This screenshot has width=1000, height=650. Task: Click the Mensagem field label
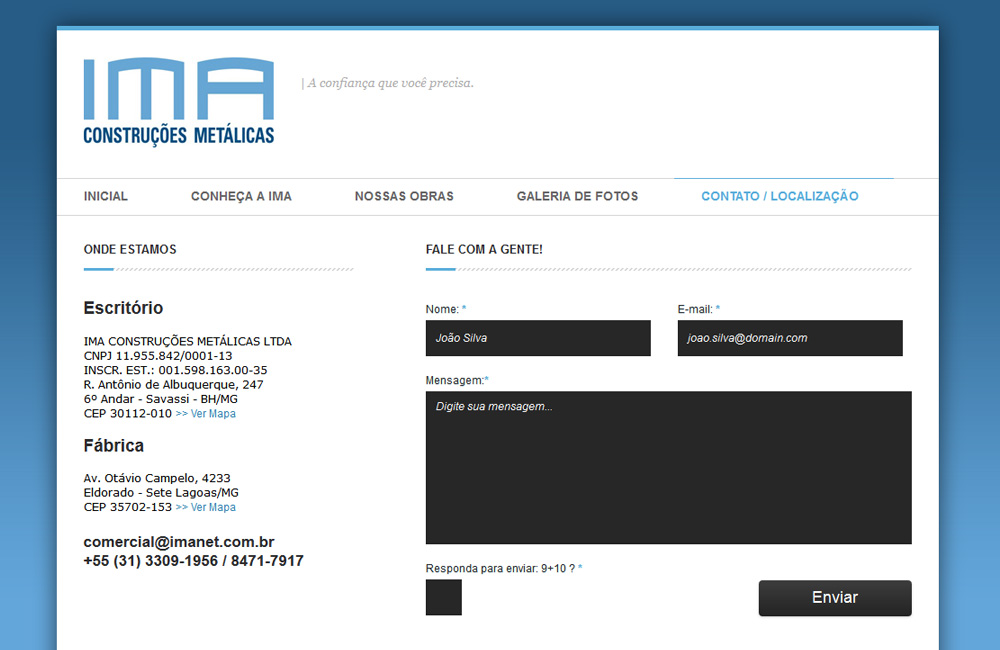(x=455, y=380)
